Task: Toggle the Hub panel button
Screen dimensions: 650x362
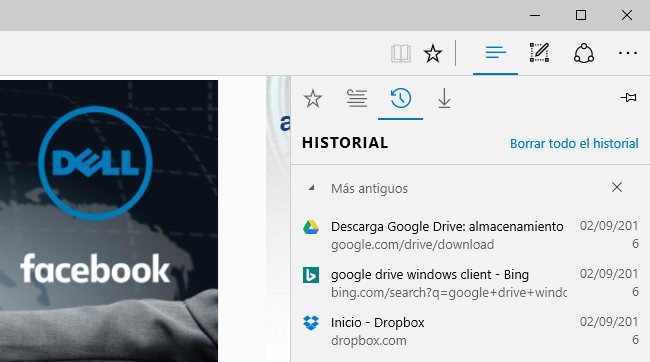Action: 495,53
